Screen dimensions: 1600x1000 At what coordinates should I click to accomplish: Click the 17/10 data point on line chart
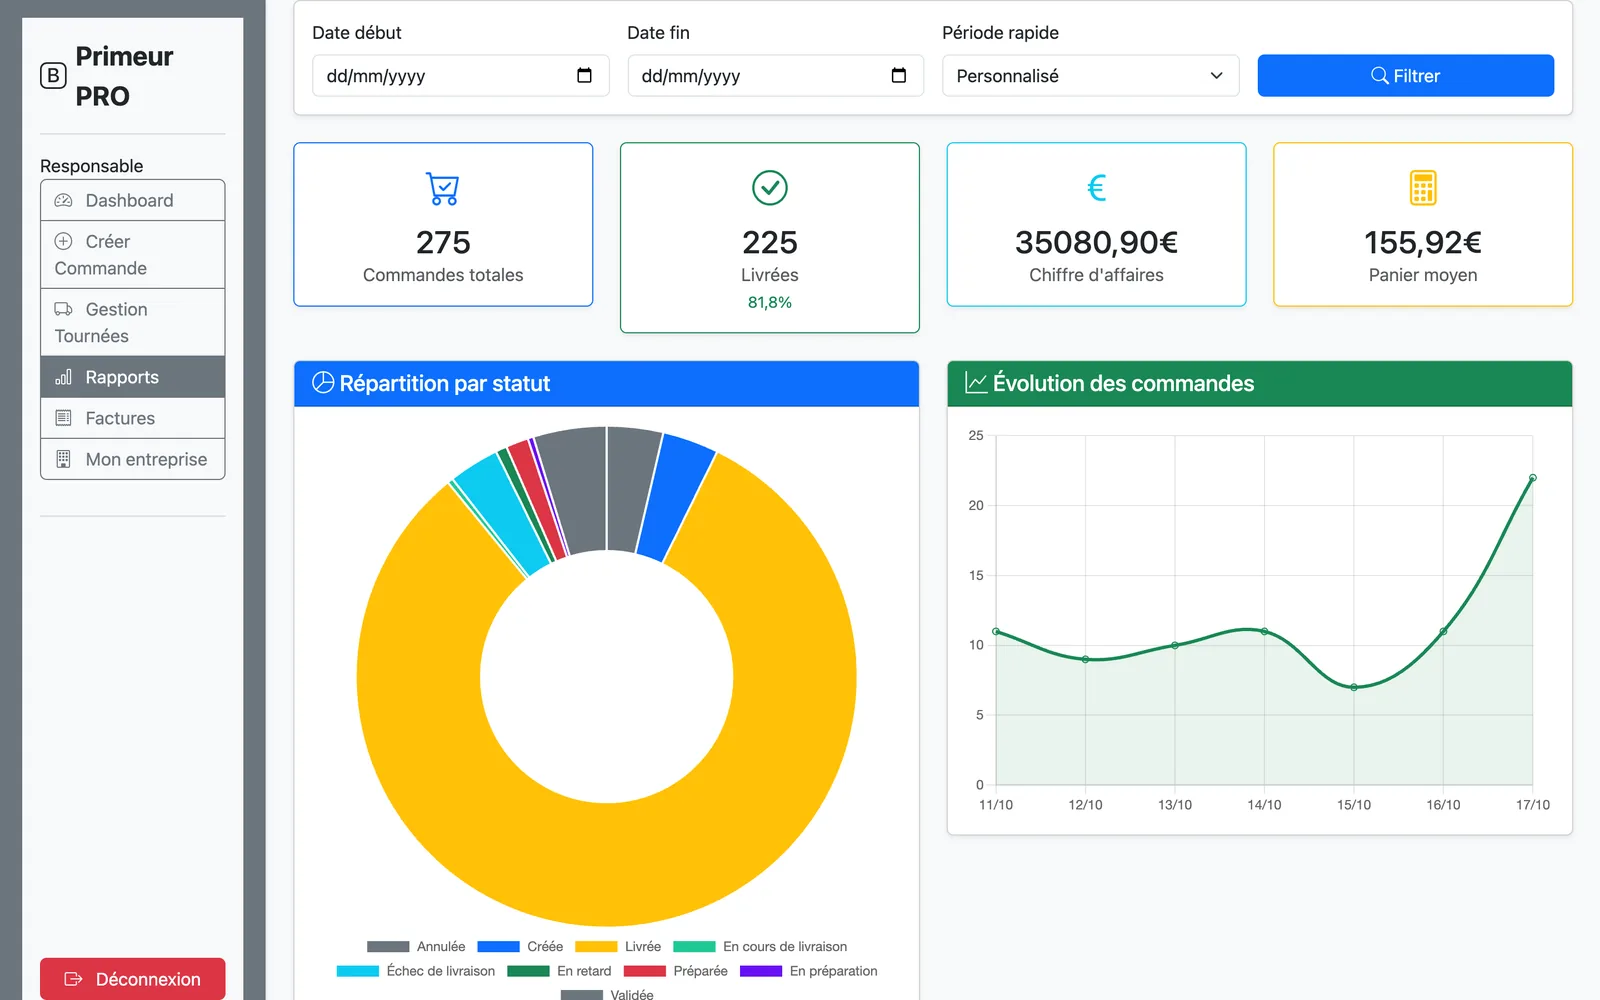1532,478
